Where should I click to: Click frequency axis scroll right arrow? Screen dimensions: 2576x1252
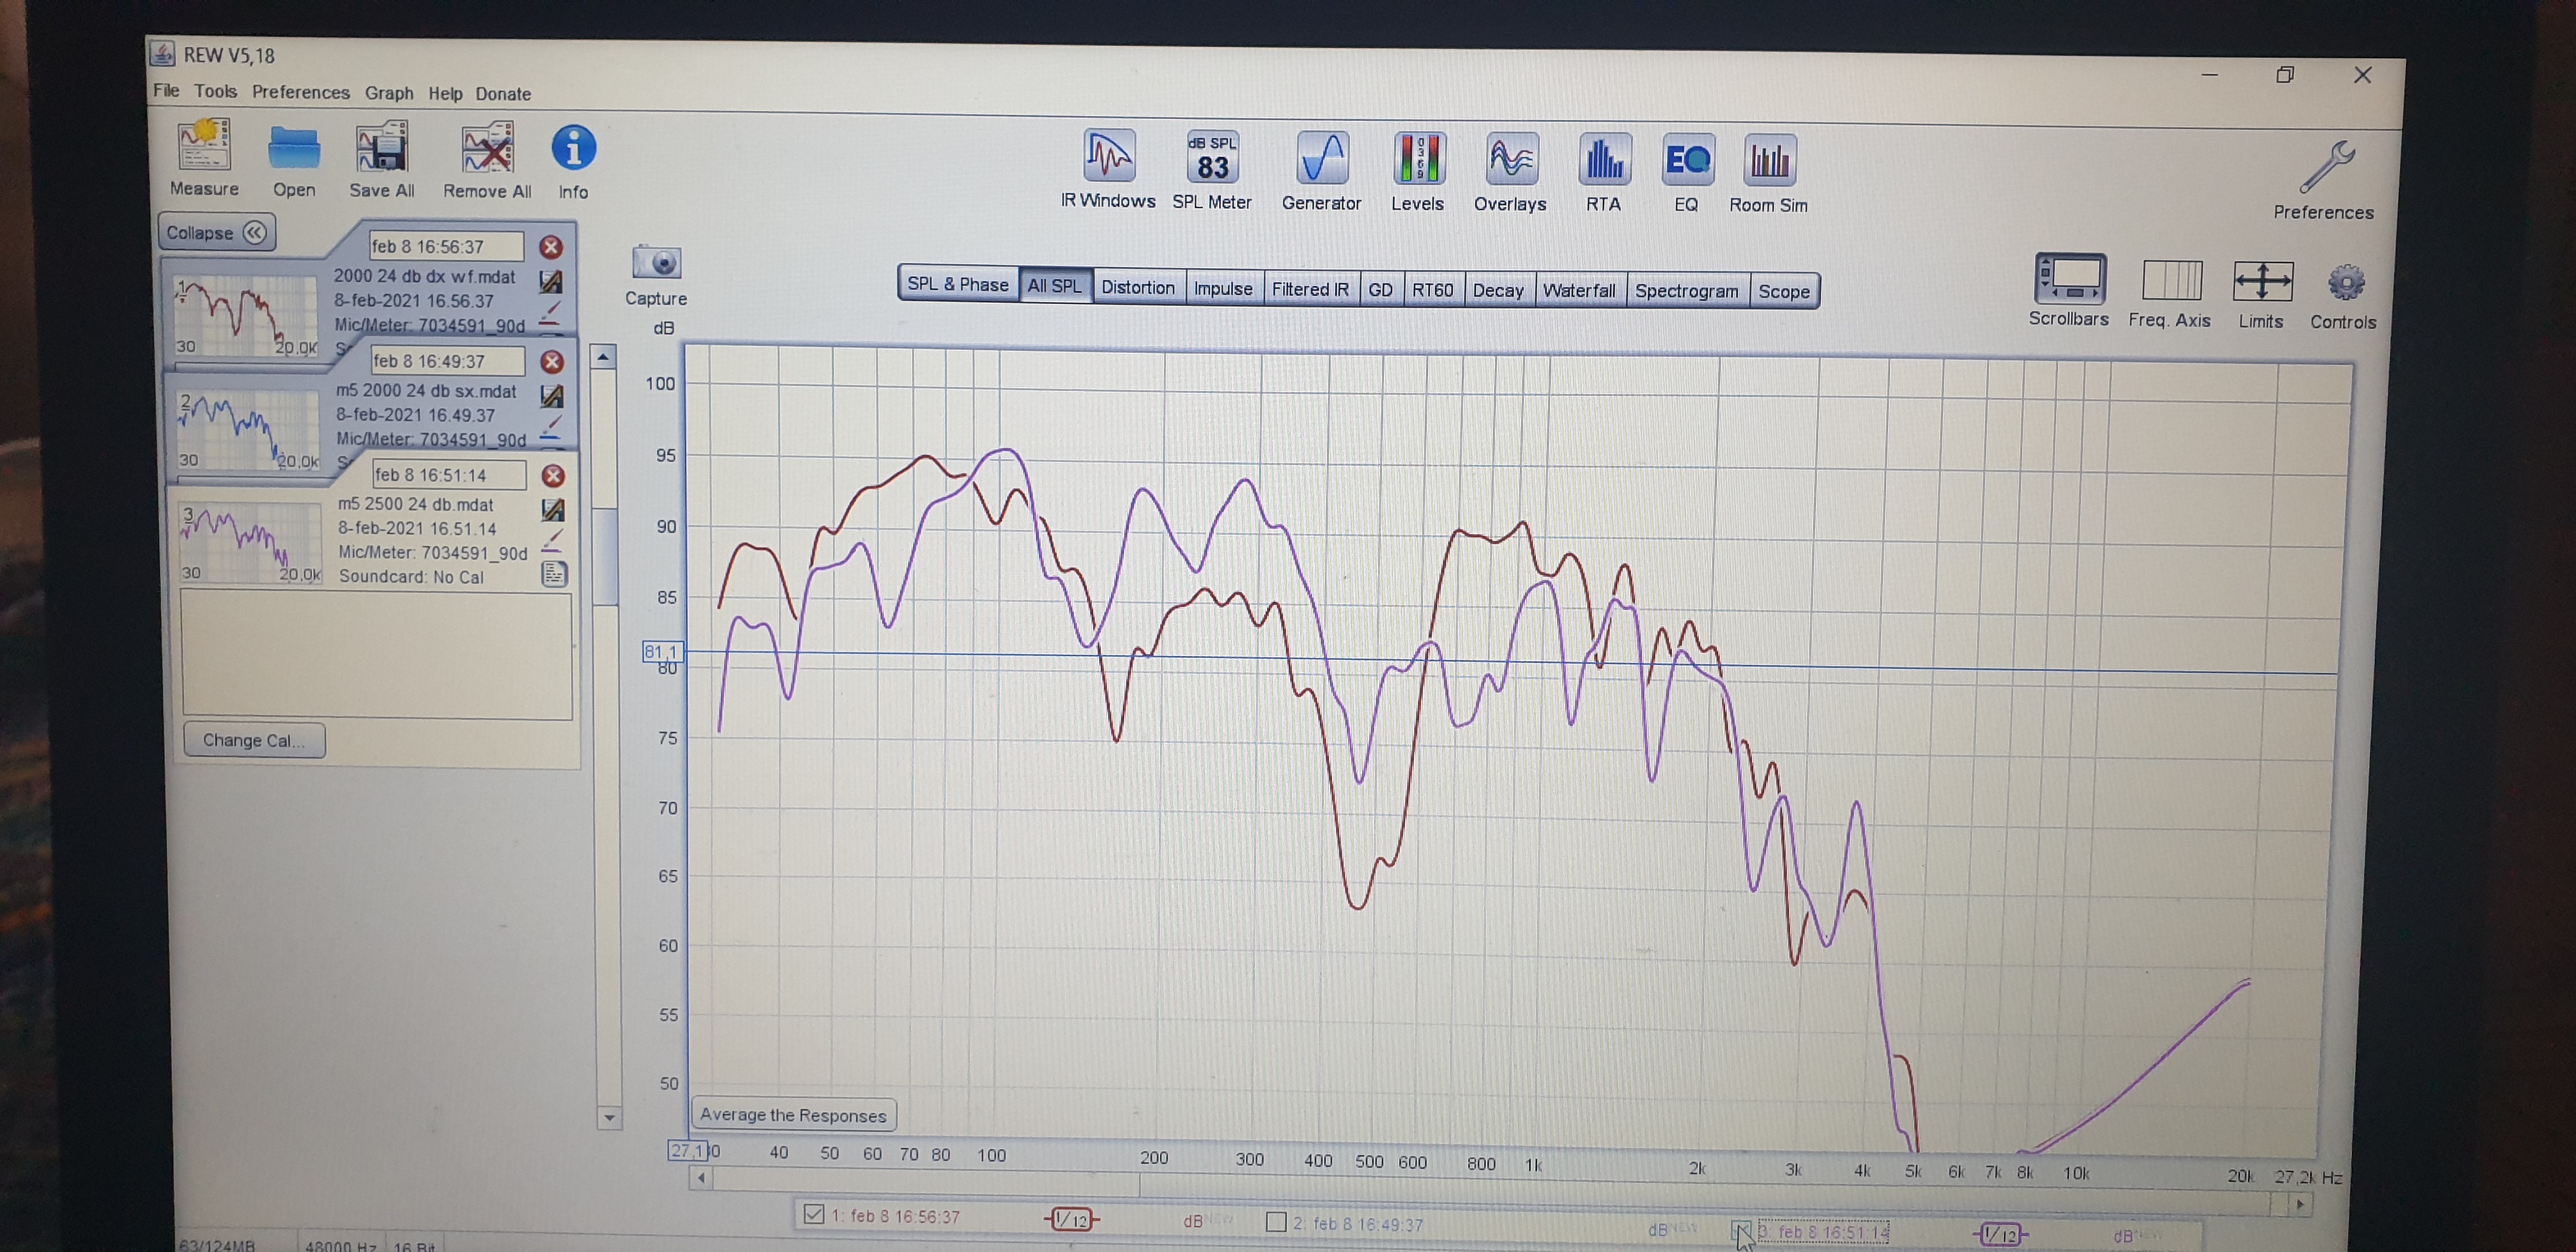click(2301, 1204)
